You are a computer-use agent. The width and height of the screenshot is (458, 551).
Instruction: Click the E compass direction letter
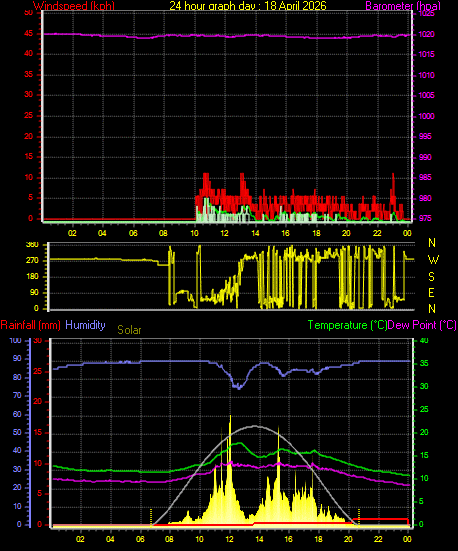point(432,292)
